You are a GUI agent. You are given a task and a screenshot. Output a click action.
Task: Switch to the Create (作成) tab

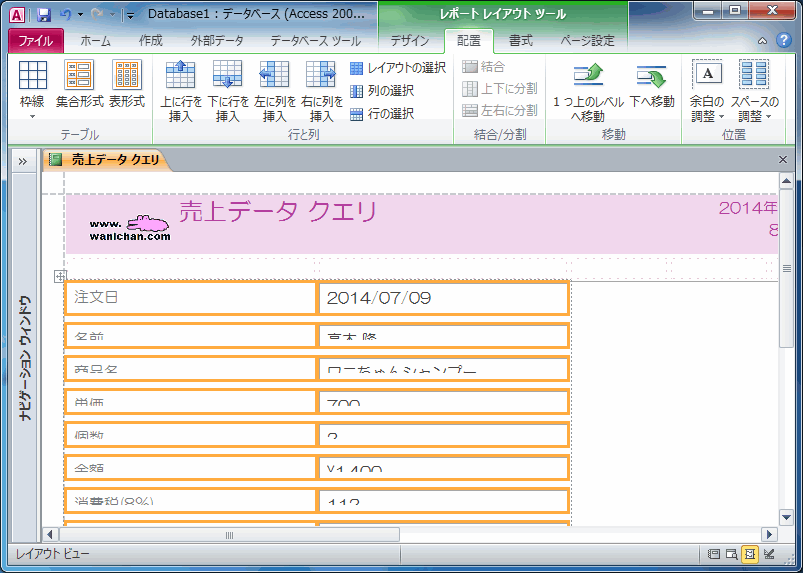pos(151,41)
